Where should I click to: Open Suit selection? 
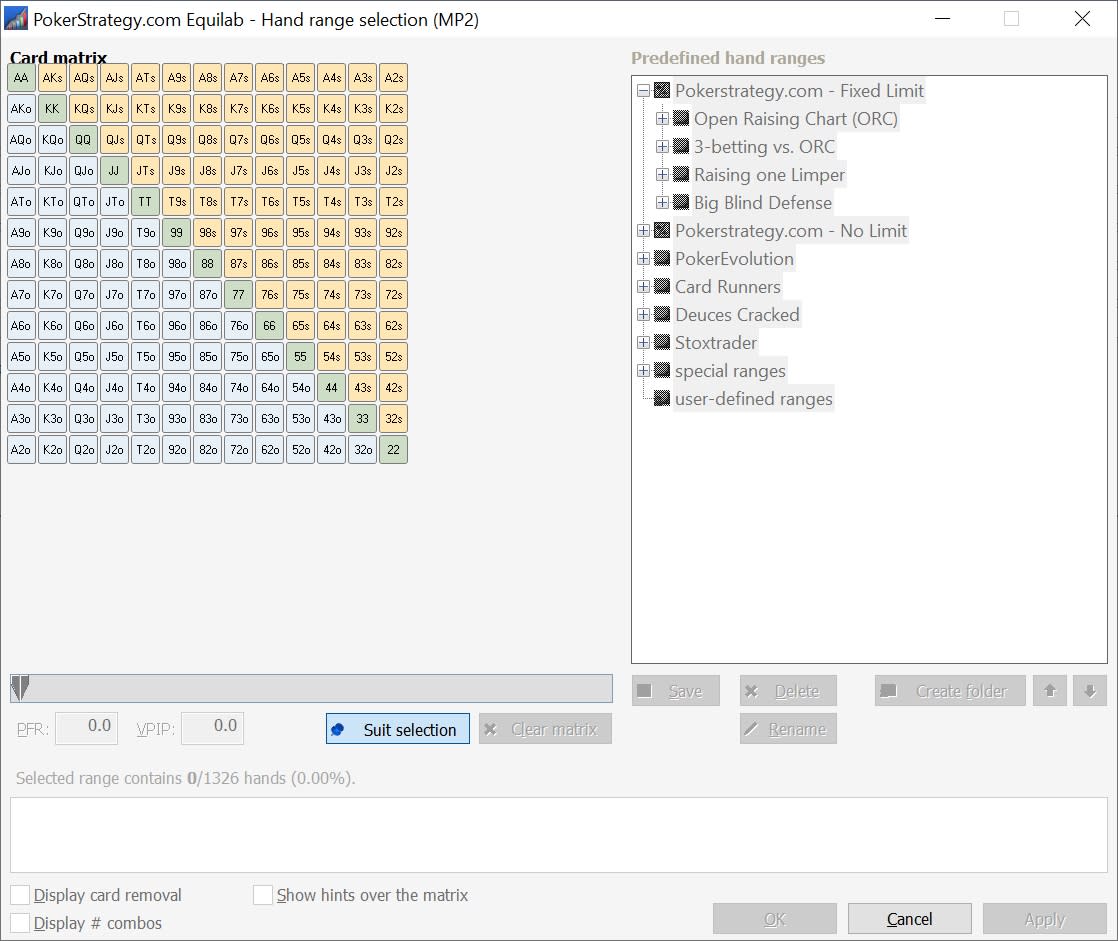[x=398, y=729]
